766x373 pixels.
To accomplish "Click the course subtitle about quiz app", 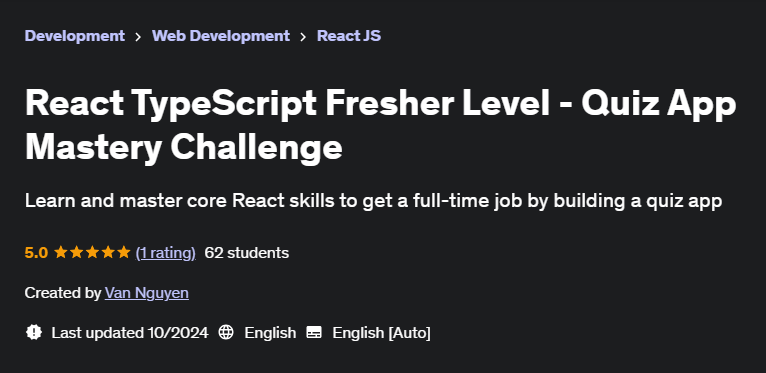I will pos(373,201).
